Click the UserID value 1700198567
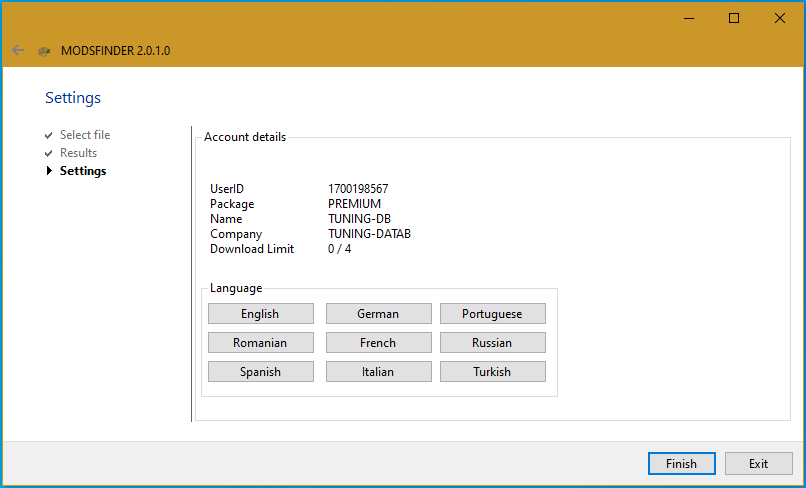806x488 pixels. pos(358,189)
